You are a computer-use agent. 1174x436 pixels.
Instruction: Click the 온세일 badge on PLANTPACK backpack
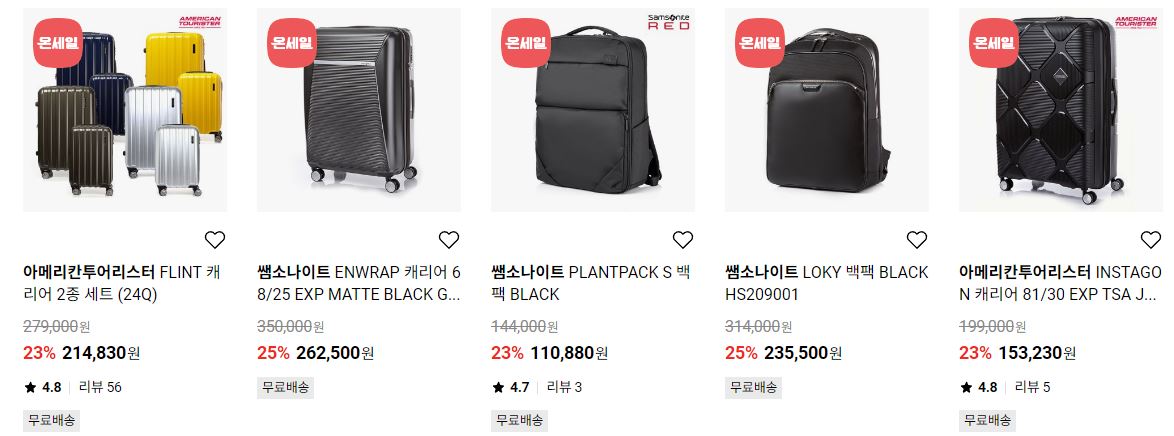tap(526, 43)
